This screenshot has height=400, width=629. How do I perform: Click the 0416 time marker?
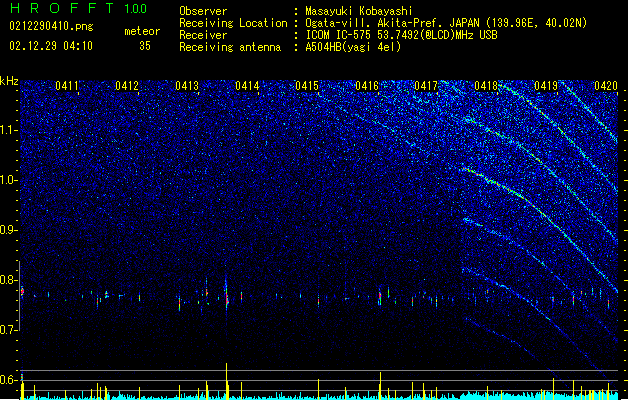[x=367, y=86]
